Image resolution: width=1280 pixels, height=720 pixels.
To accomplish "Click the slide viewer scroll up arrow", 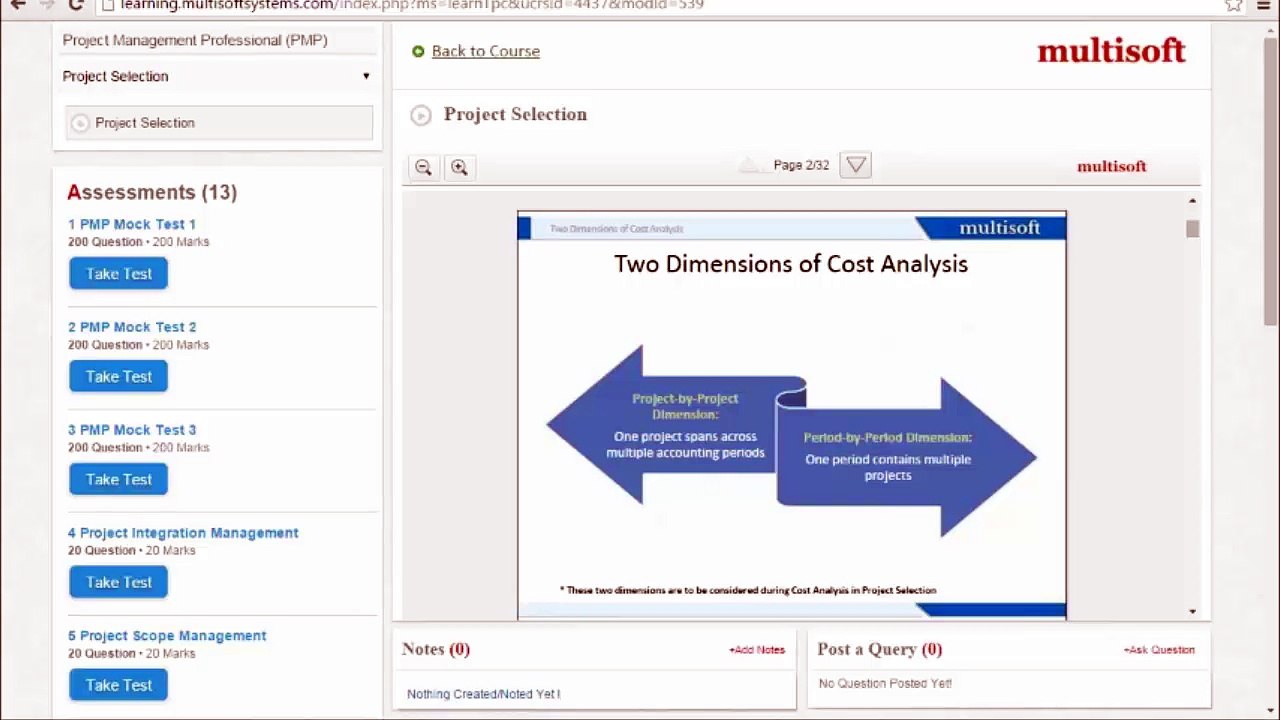I will click(x=1193, y=201).
